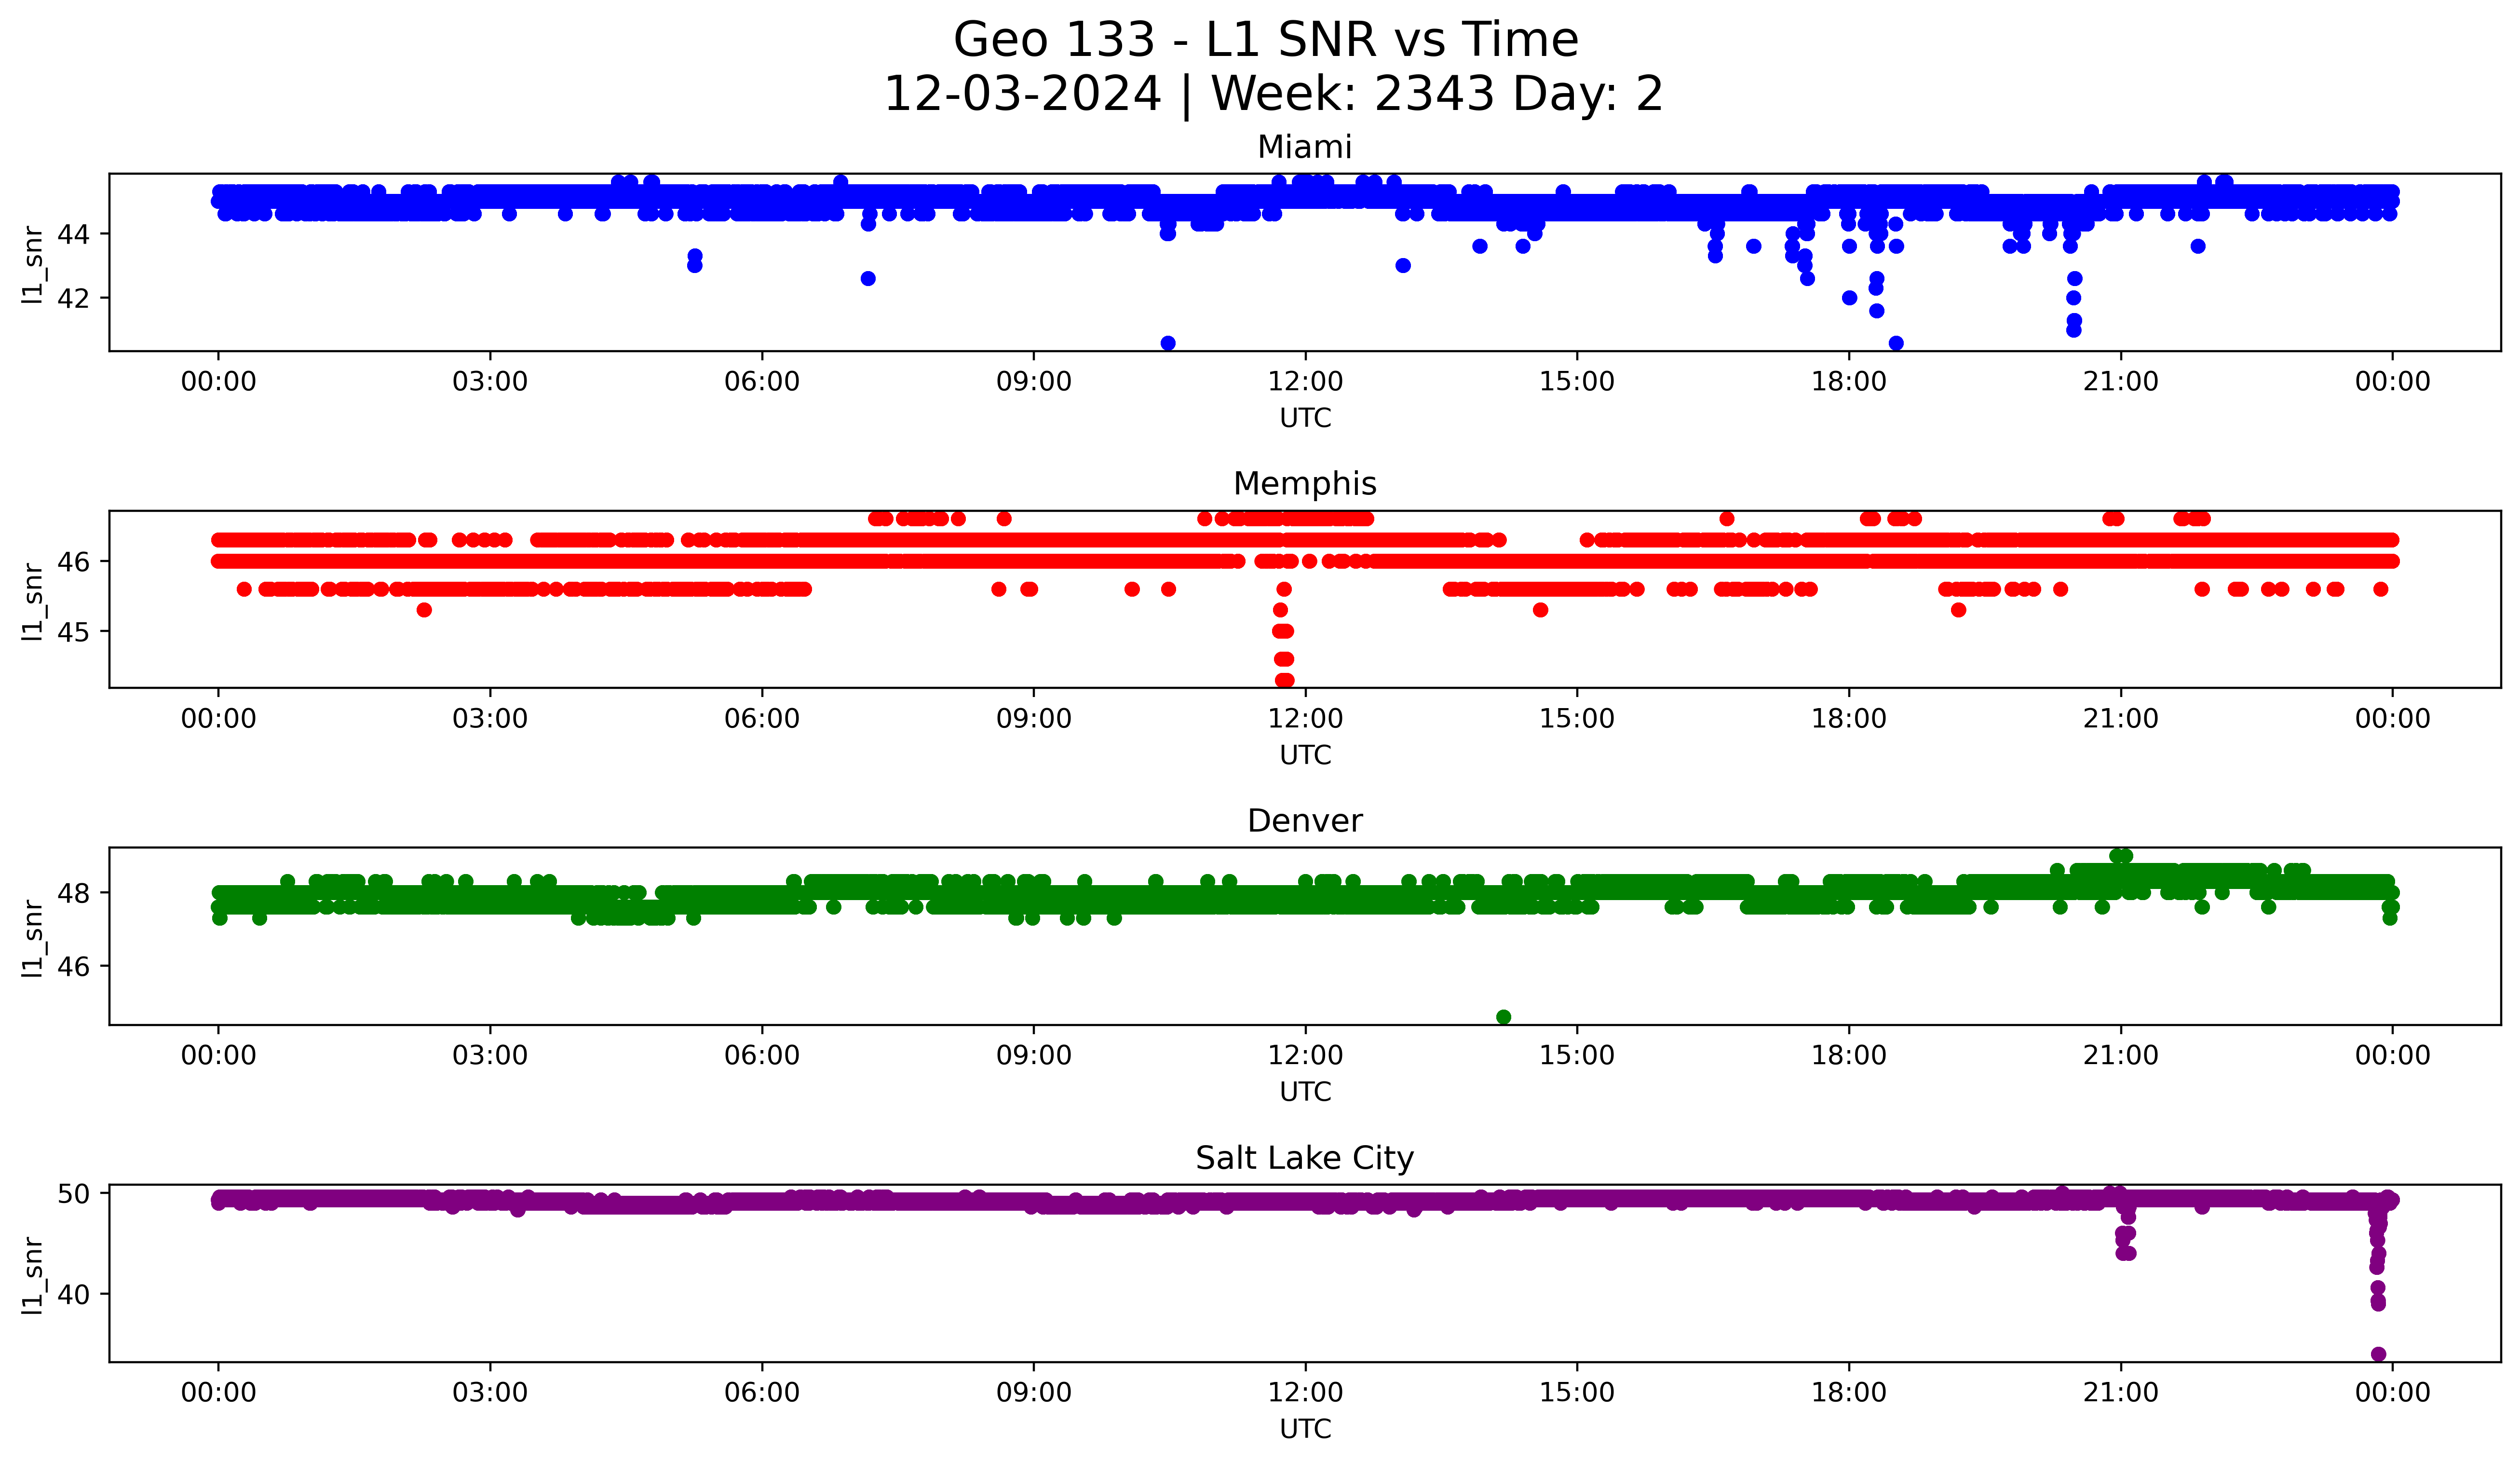Viewport: 2520px width, 1463px height.
Task: Click the Denver subplot title
Action: (x=1304, y=821)
